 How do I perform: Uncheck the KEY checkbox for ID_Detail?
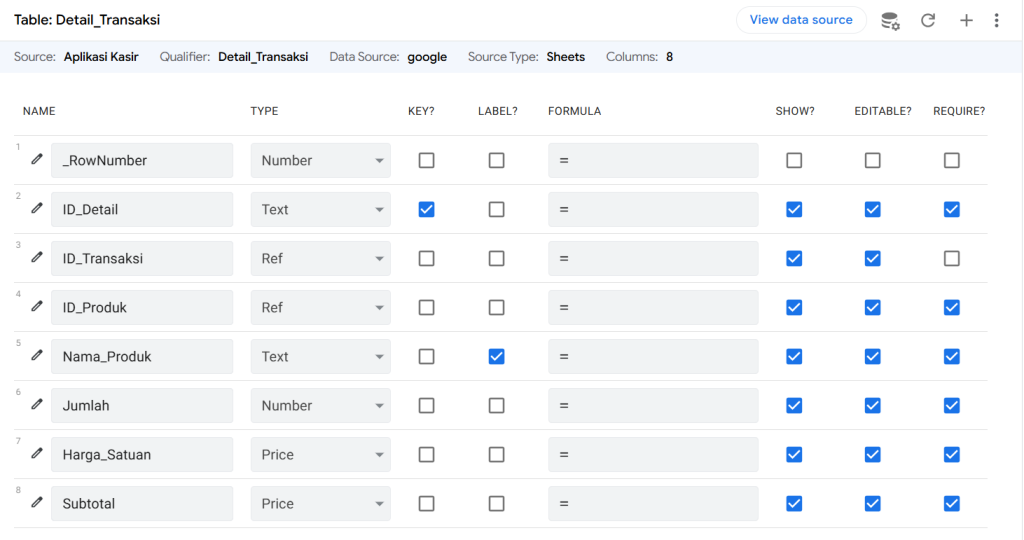point(426,210)
